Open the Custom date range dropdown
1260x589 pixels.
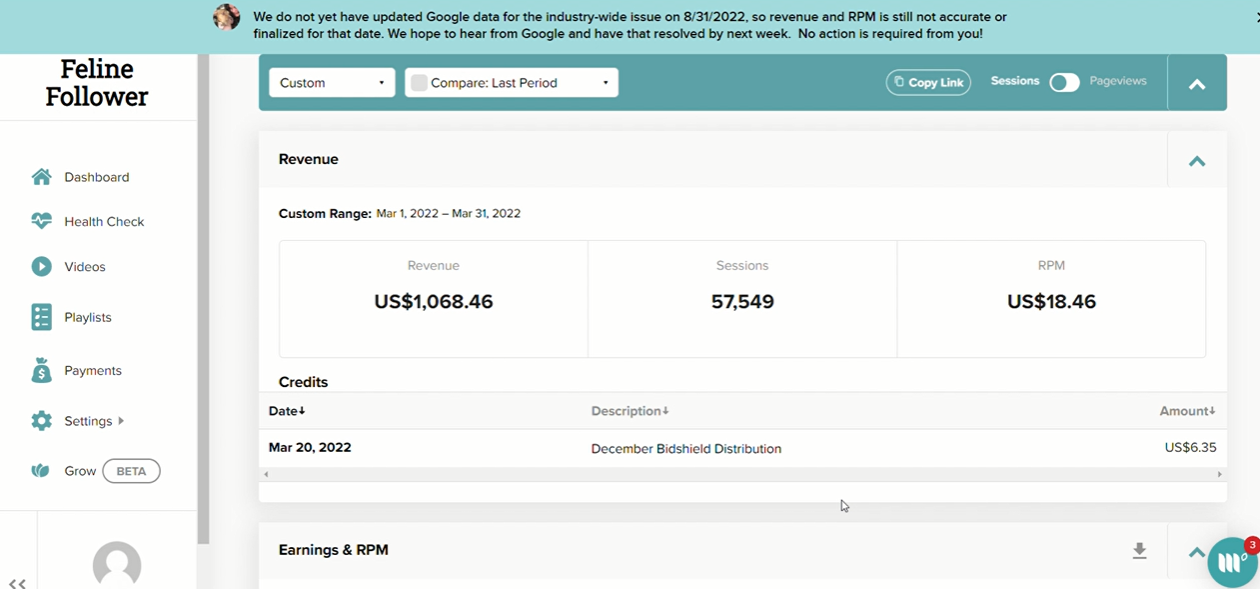point(332,83)
